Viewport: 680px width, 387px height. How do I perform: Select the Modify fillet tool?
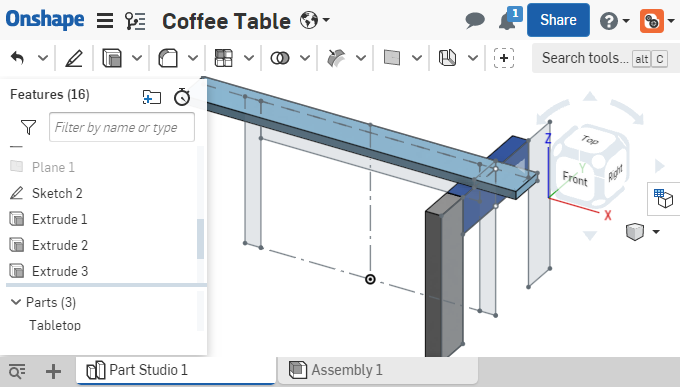[336, 58]
